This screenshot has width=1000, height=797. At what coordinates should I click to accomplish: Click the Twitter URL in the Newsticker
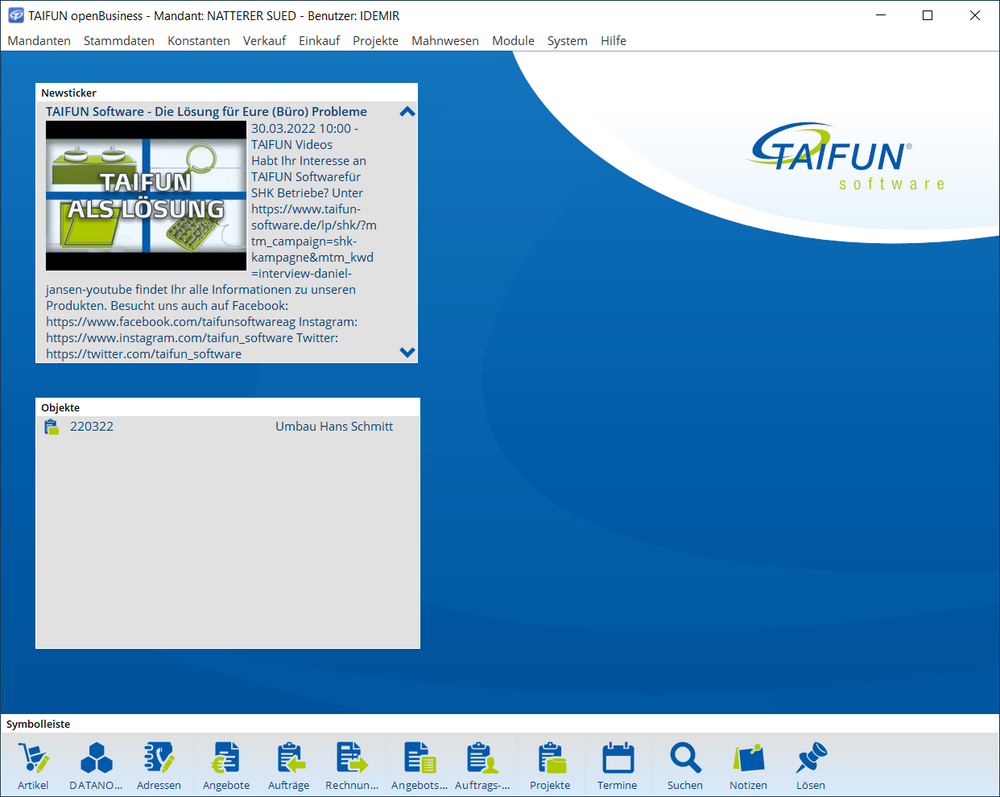pyautogui.click(x=143, y=354)
